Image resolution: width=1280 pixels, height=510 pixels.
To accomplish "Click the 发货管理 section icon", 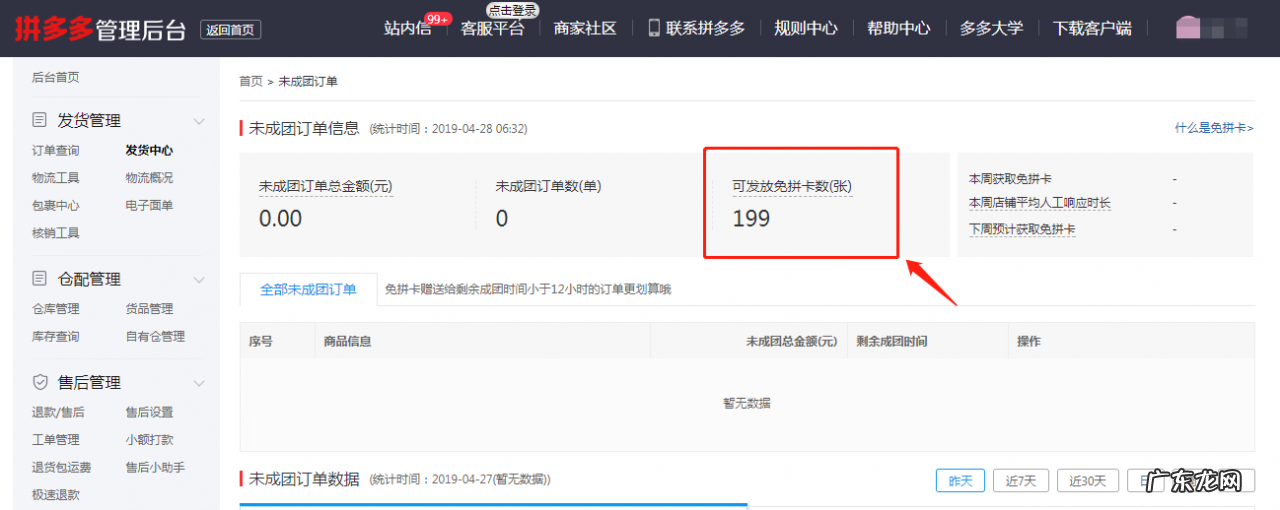I will tap(39, 120).
